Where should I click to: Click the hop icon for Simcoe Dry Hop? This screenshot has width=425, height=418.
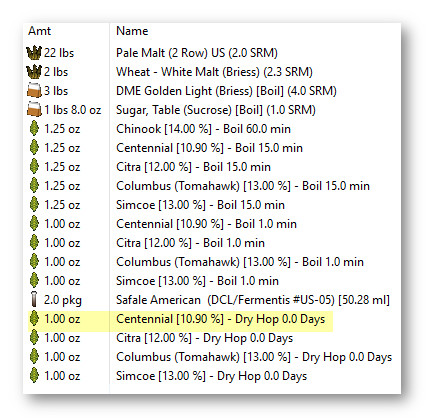click(34, 376)
